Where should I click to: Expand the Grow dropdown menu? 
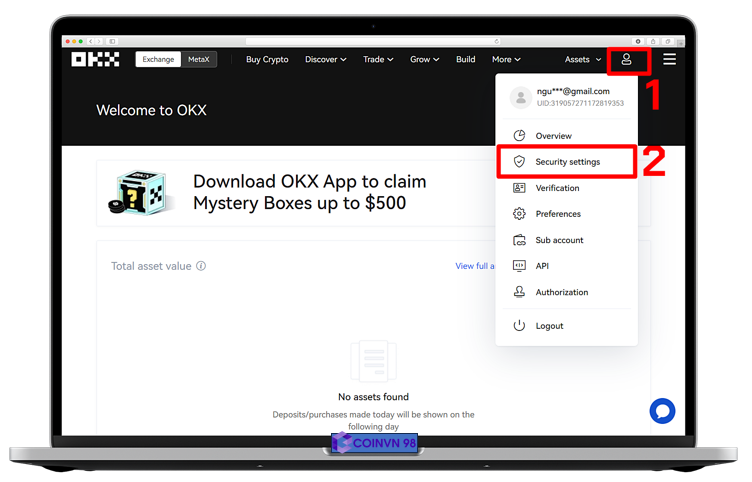click(424, 60)
